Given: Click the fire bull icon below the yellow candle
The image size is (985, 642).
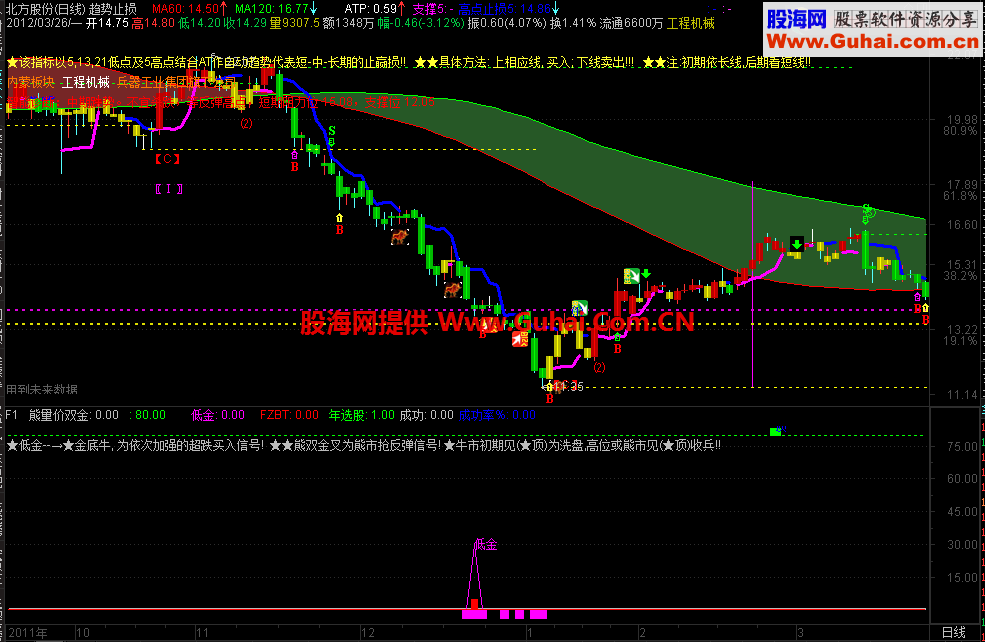Looking at the screenshot, I should point(452,290).
